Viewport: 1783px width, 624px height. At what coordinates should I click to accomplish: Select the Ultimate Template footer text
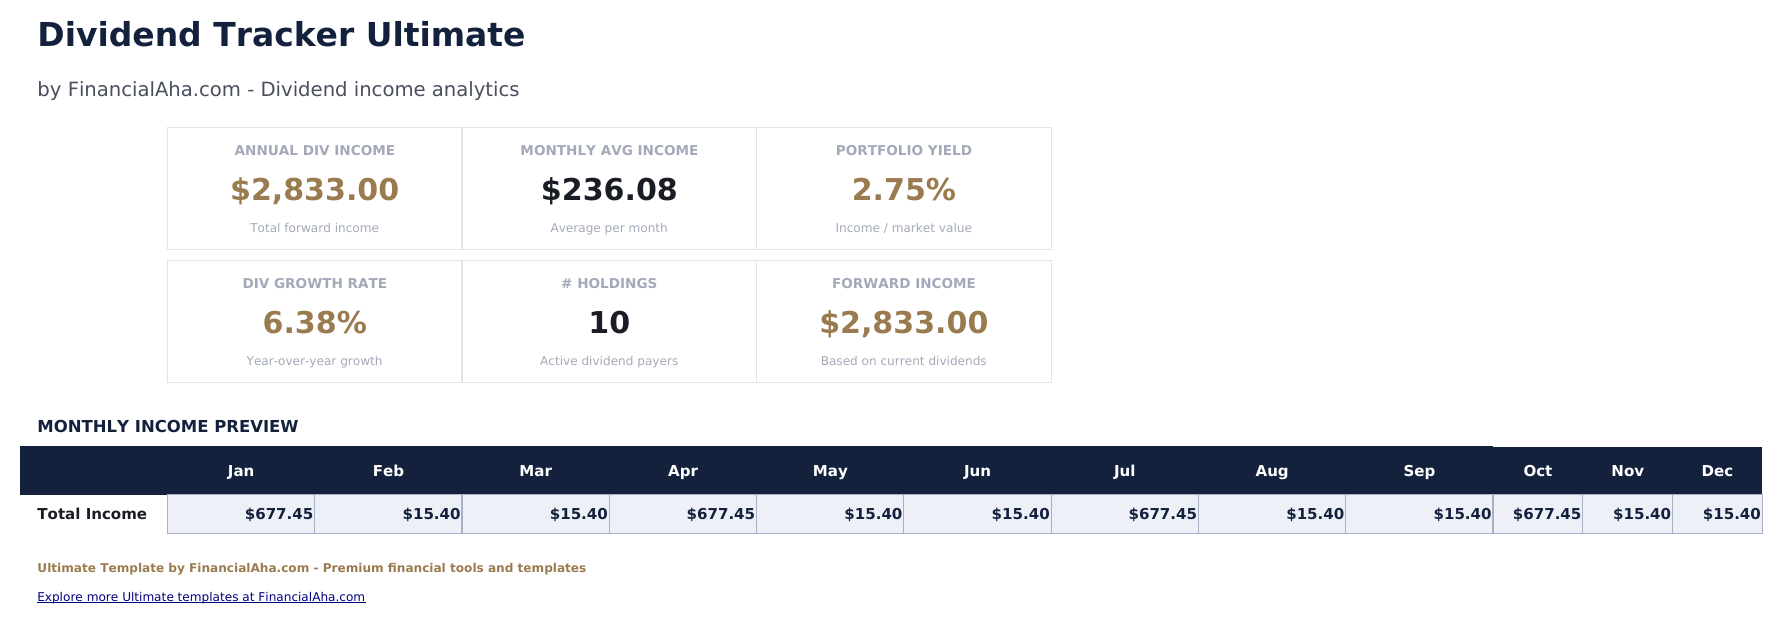pyautogui.click(x=311, y=568)
